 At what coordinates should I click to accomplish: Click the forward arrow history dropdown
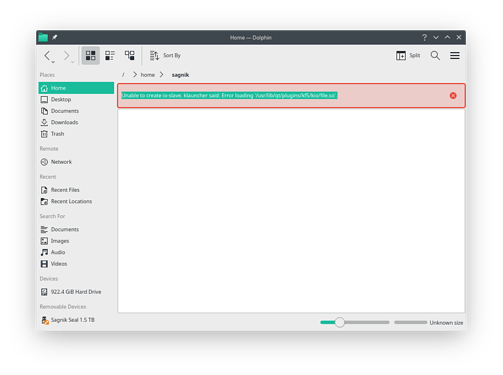pos(72,62)
